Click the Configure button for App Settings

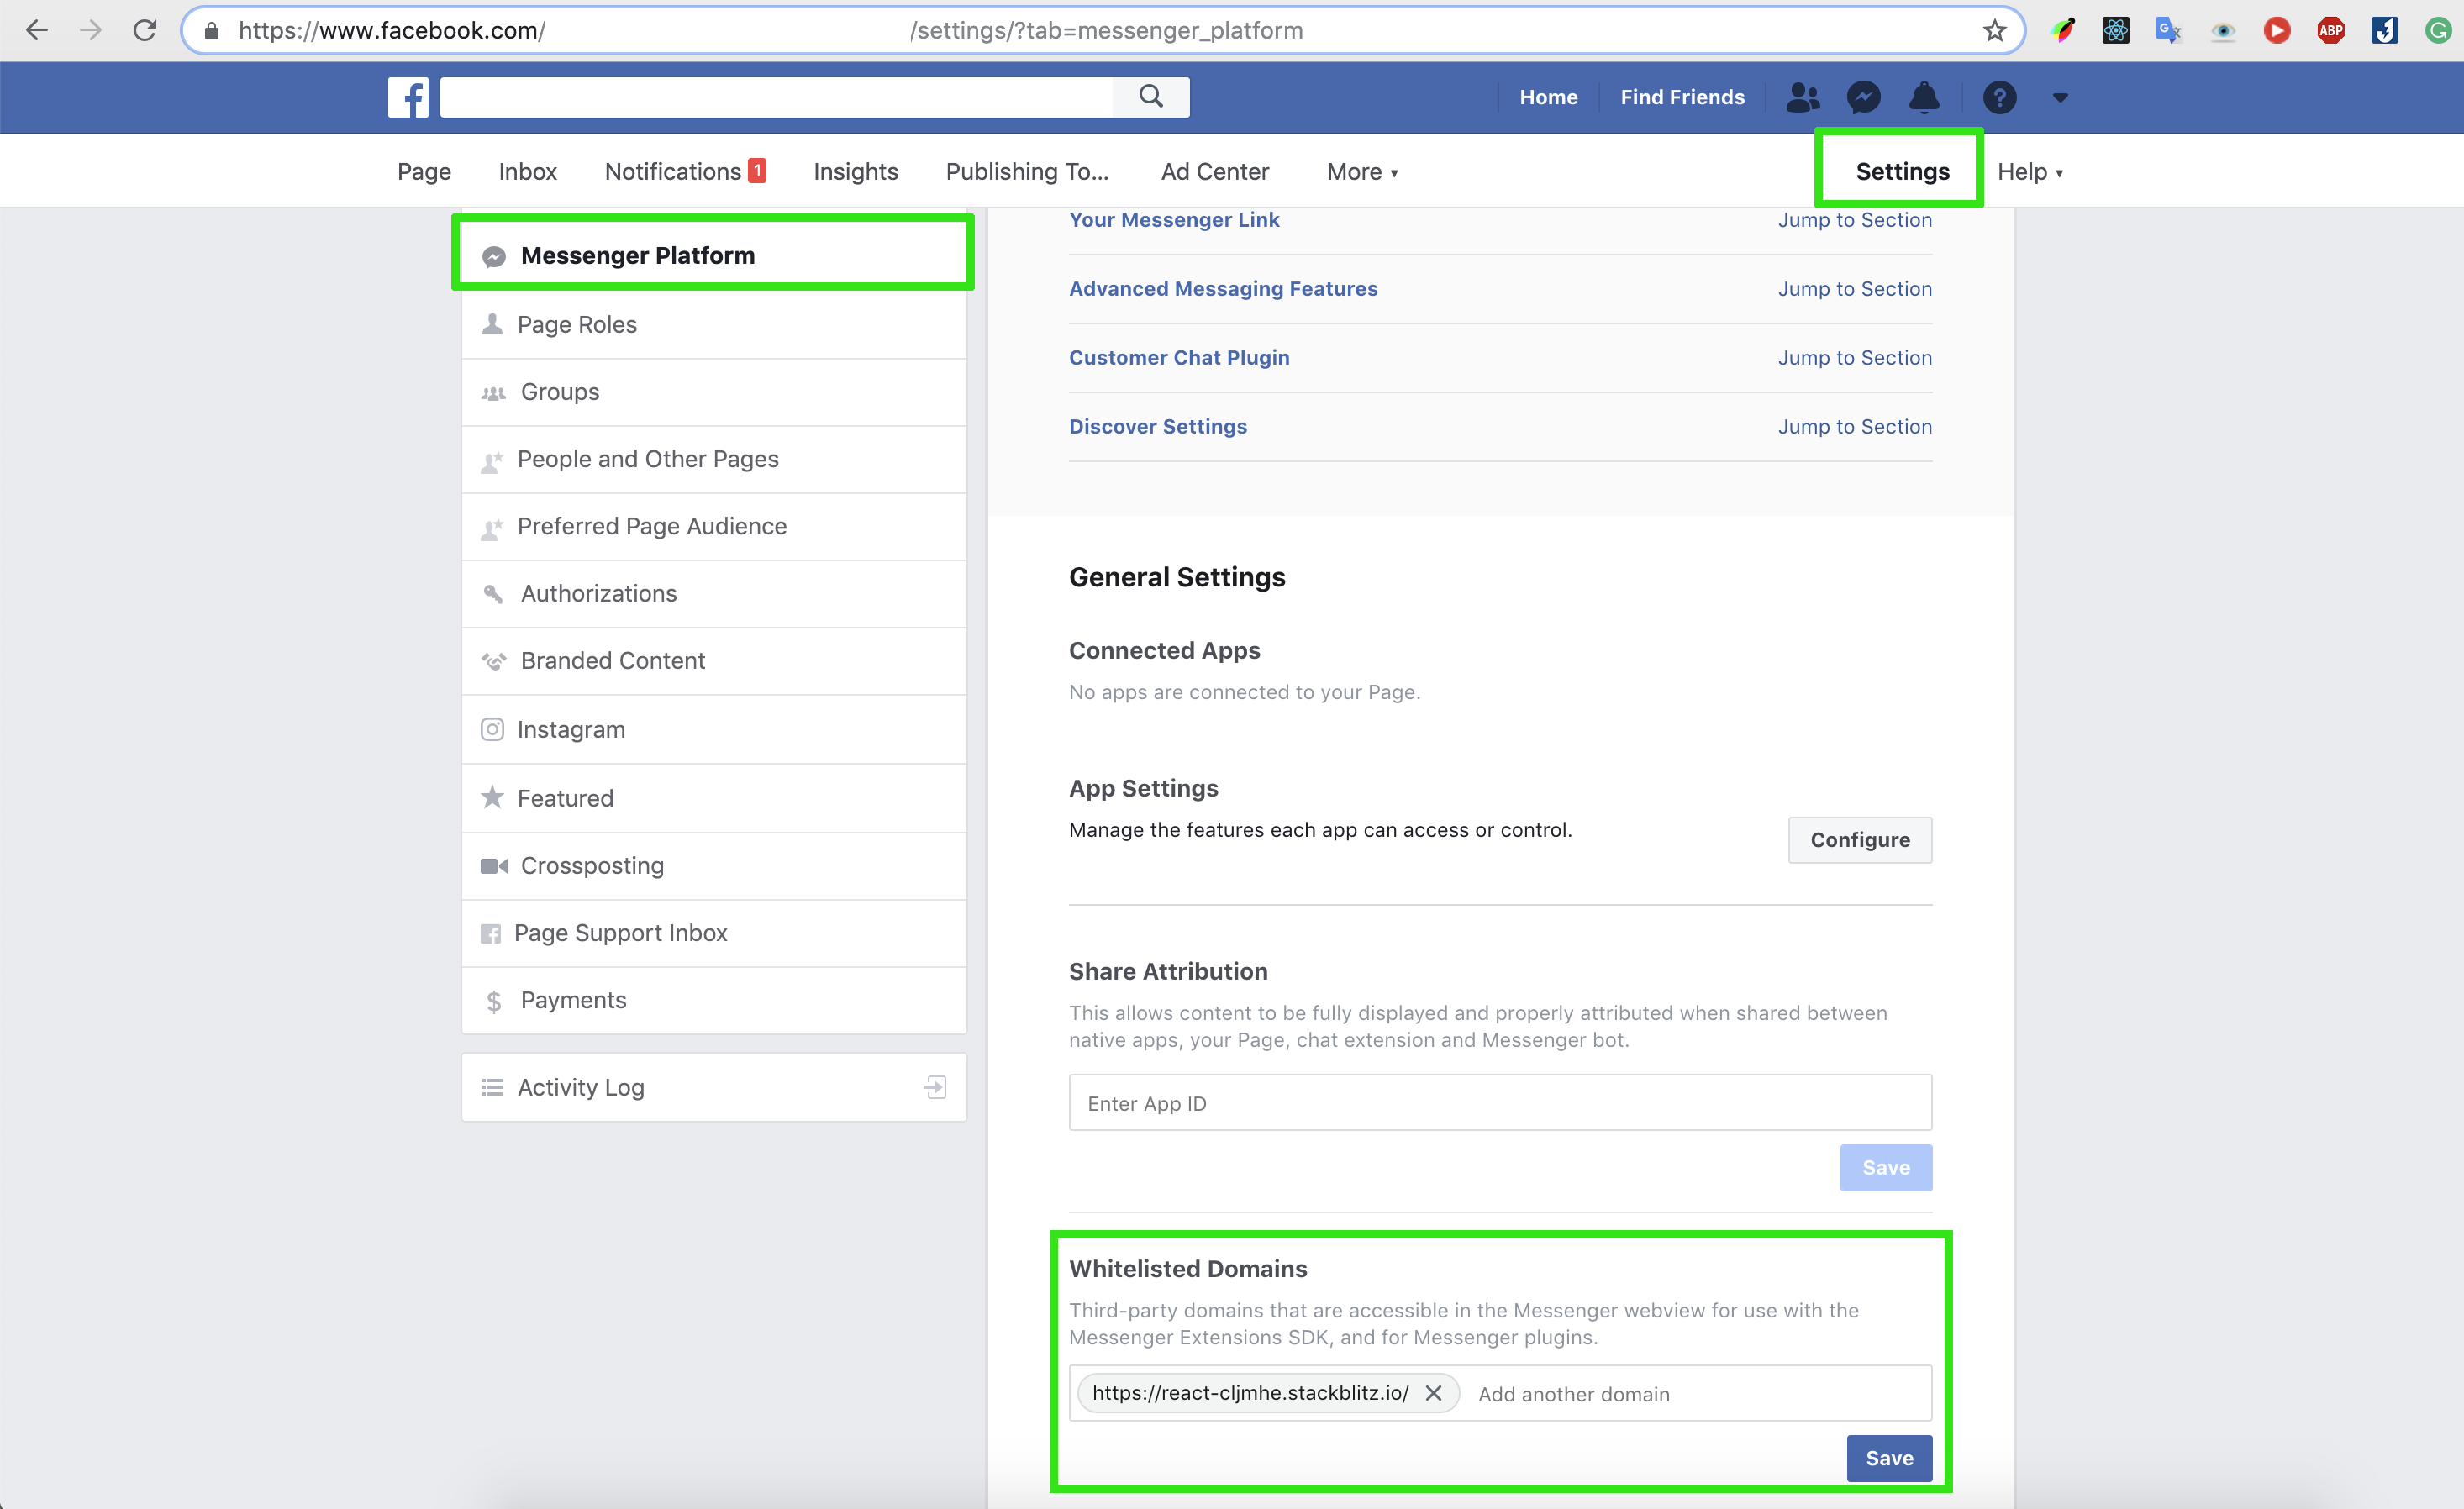(1859, 840)
